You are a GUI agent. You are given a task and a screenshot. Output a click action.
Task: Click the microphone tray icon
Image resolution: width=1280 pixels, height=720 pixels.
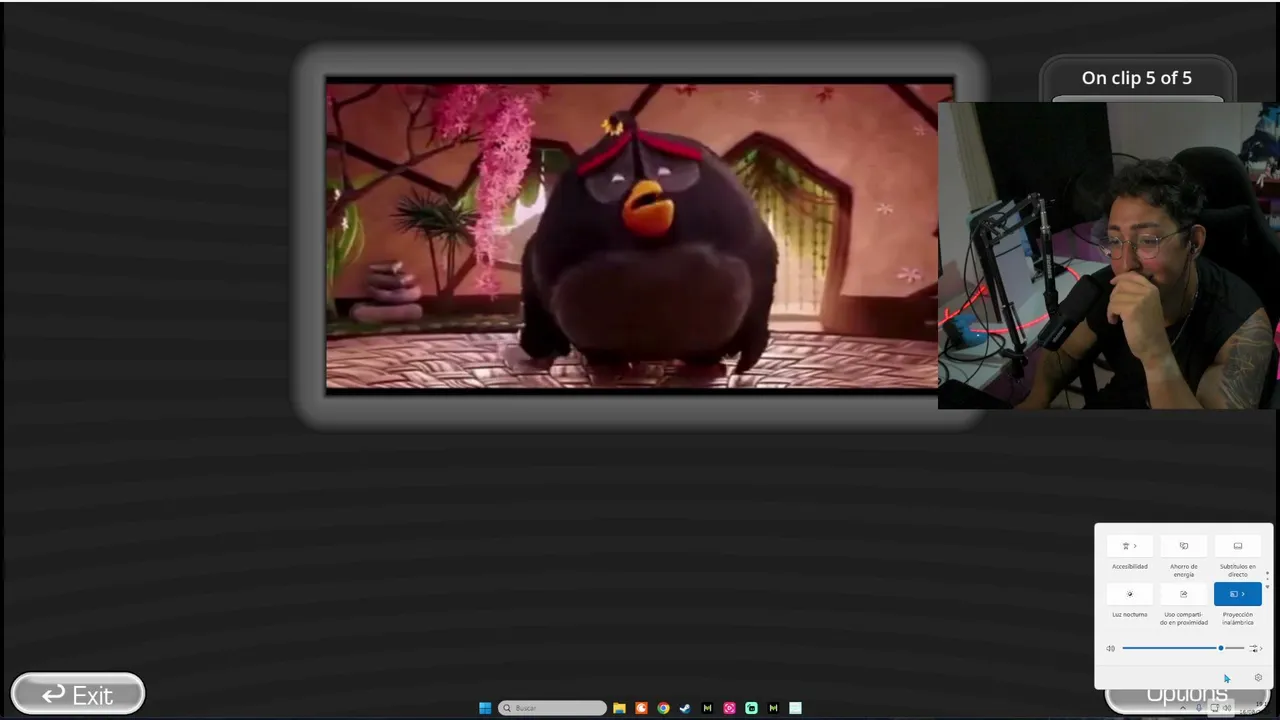point(1199,708)
